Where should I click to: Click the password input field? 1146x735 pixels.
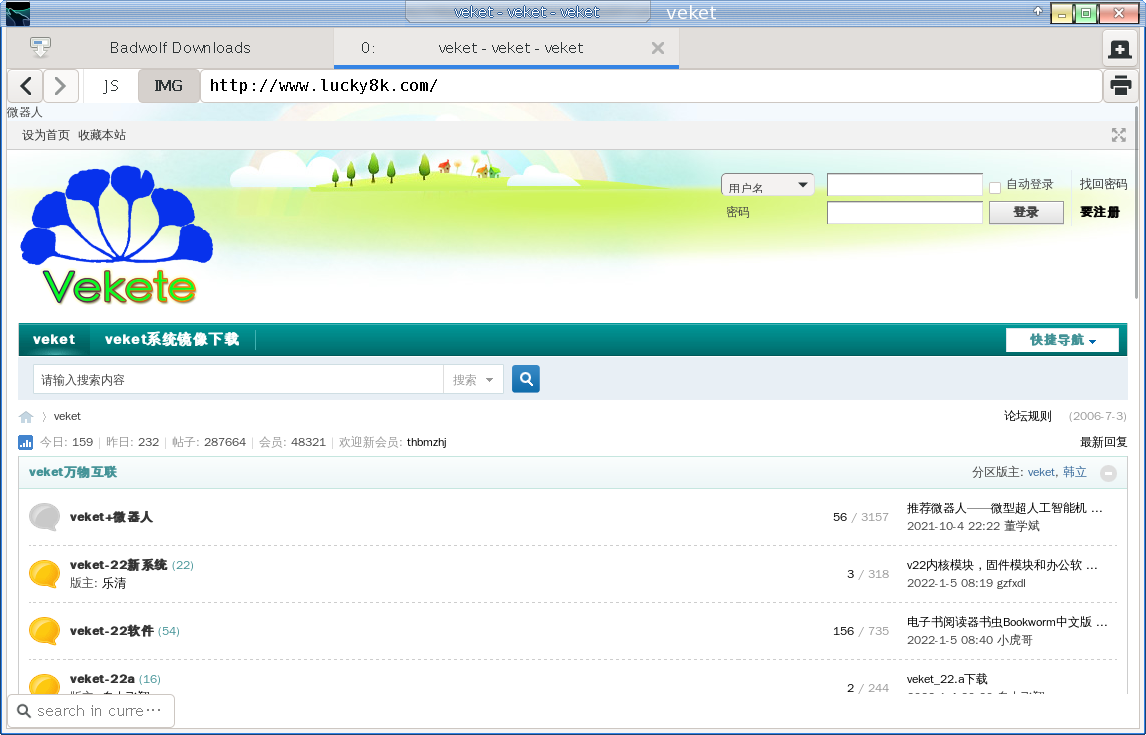[905, 213]
